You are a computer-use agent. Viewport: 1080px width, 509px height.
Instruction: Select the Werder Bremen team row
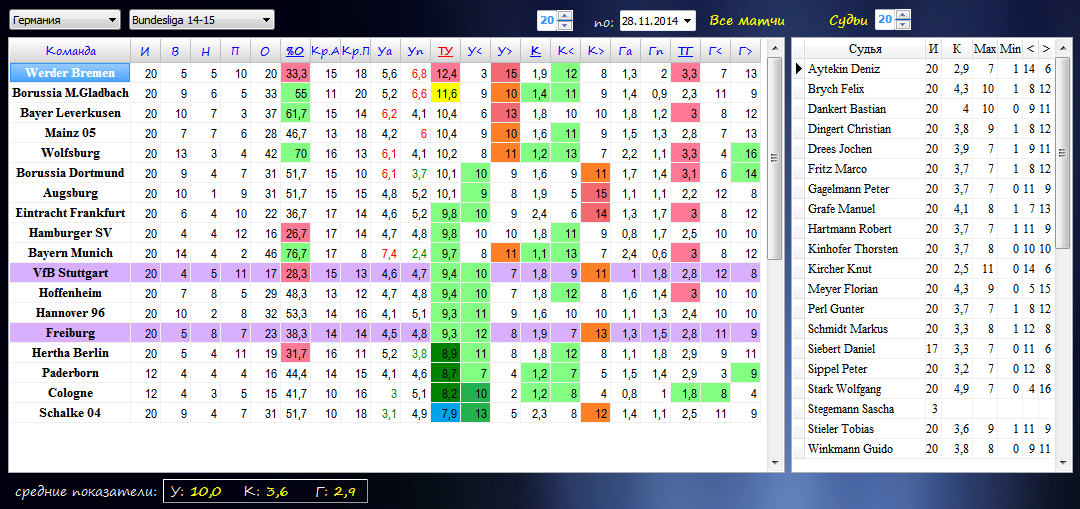70,72
